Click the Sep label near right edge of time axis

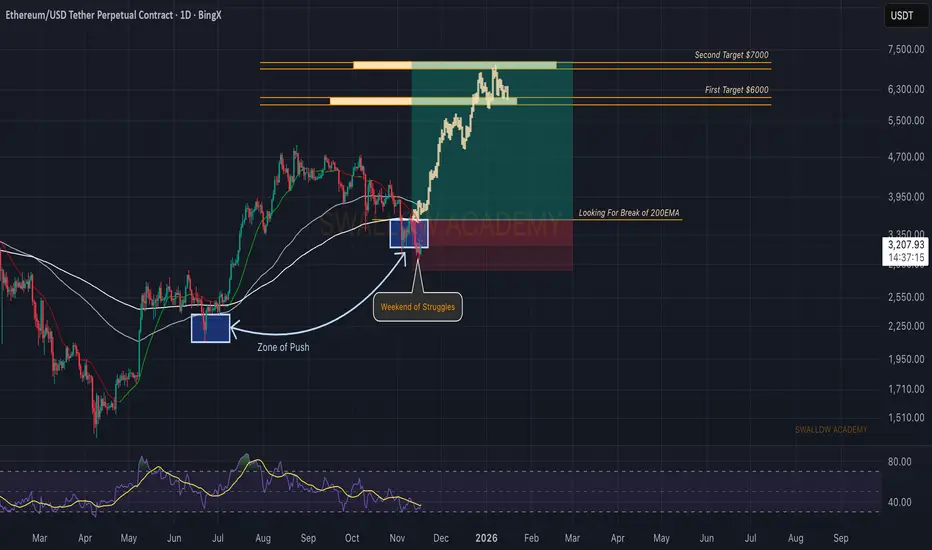840,538
